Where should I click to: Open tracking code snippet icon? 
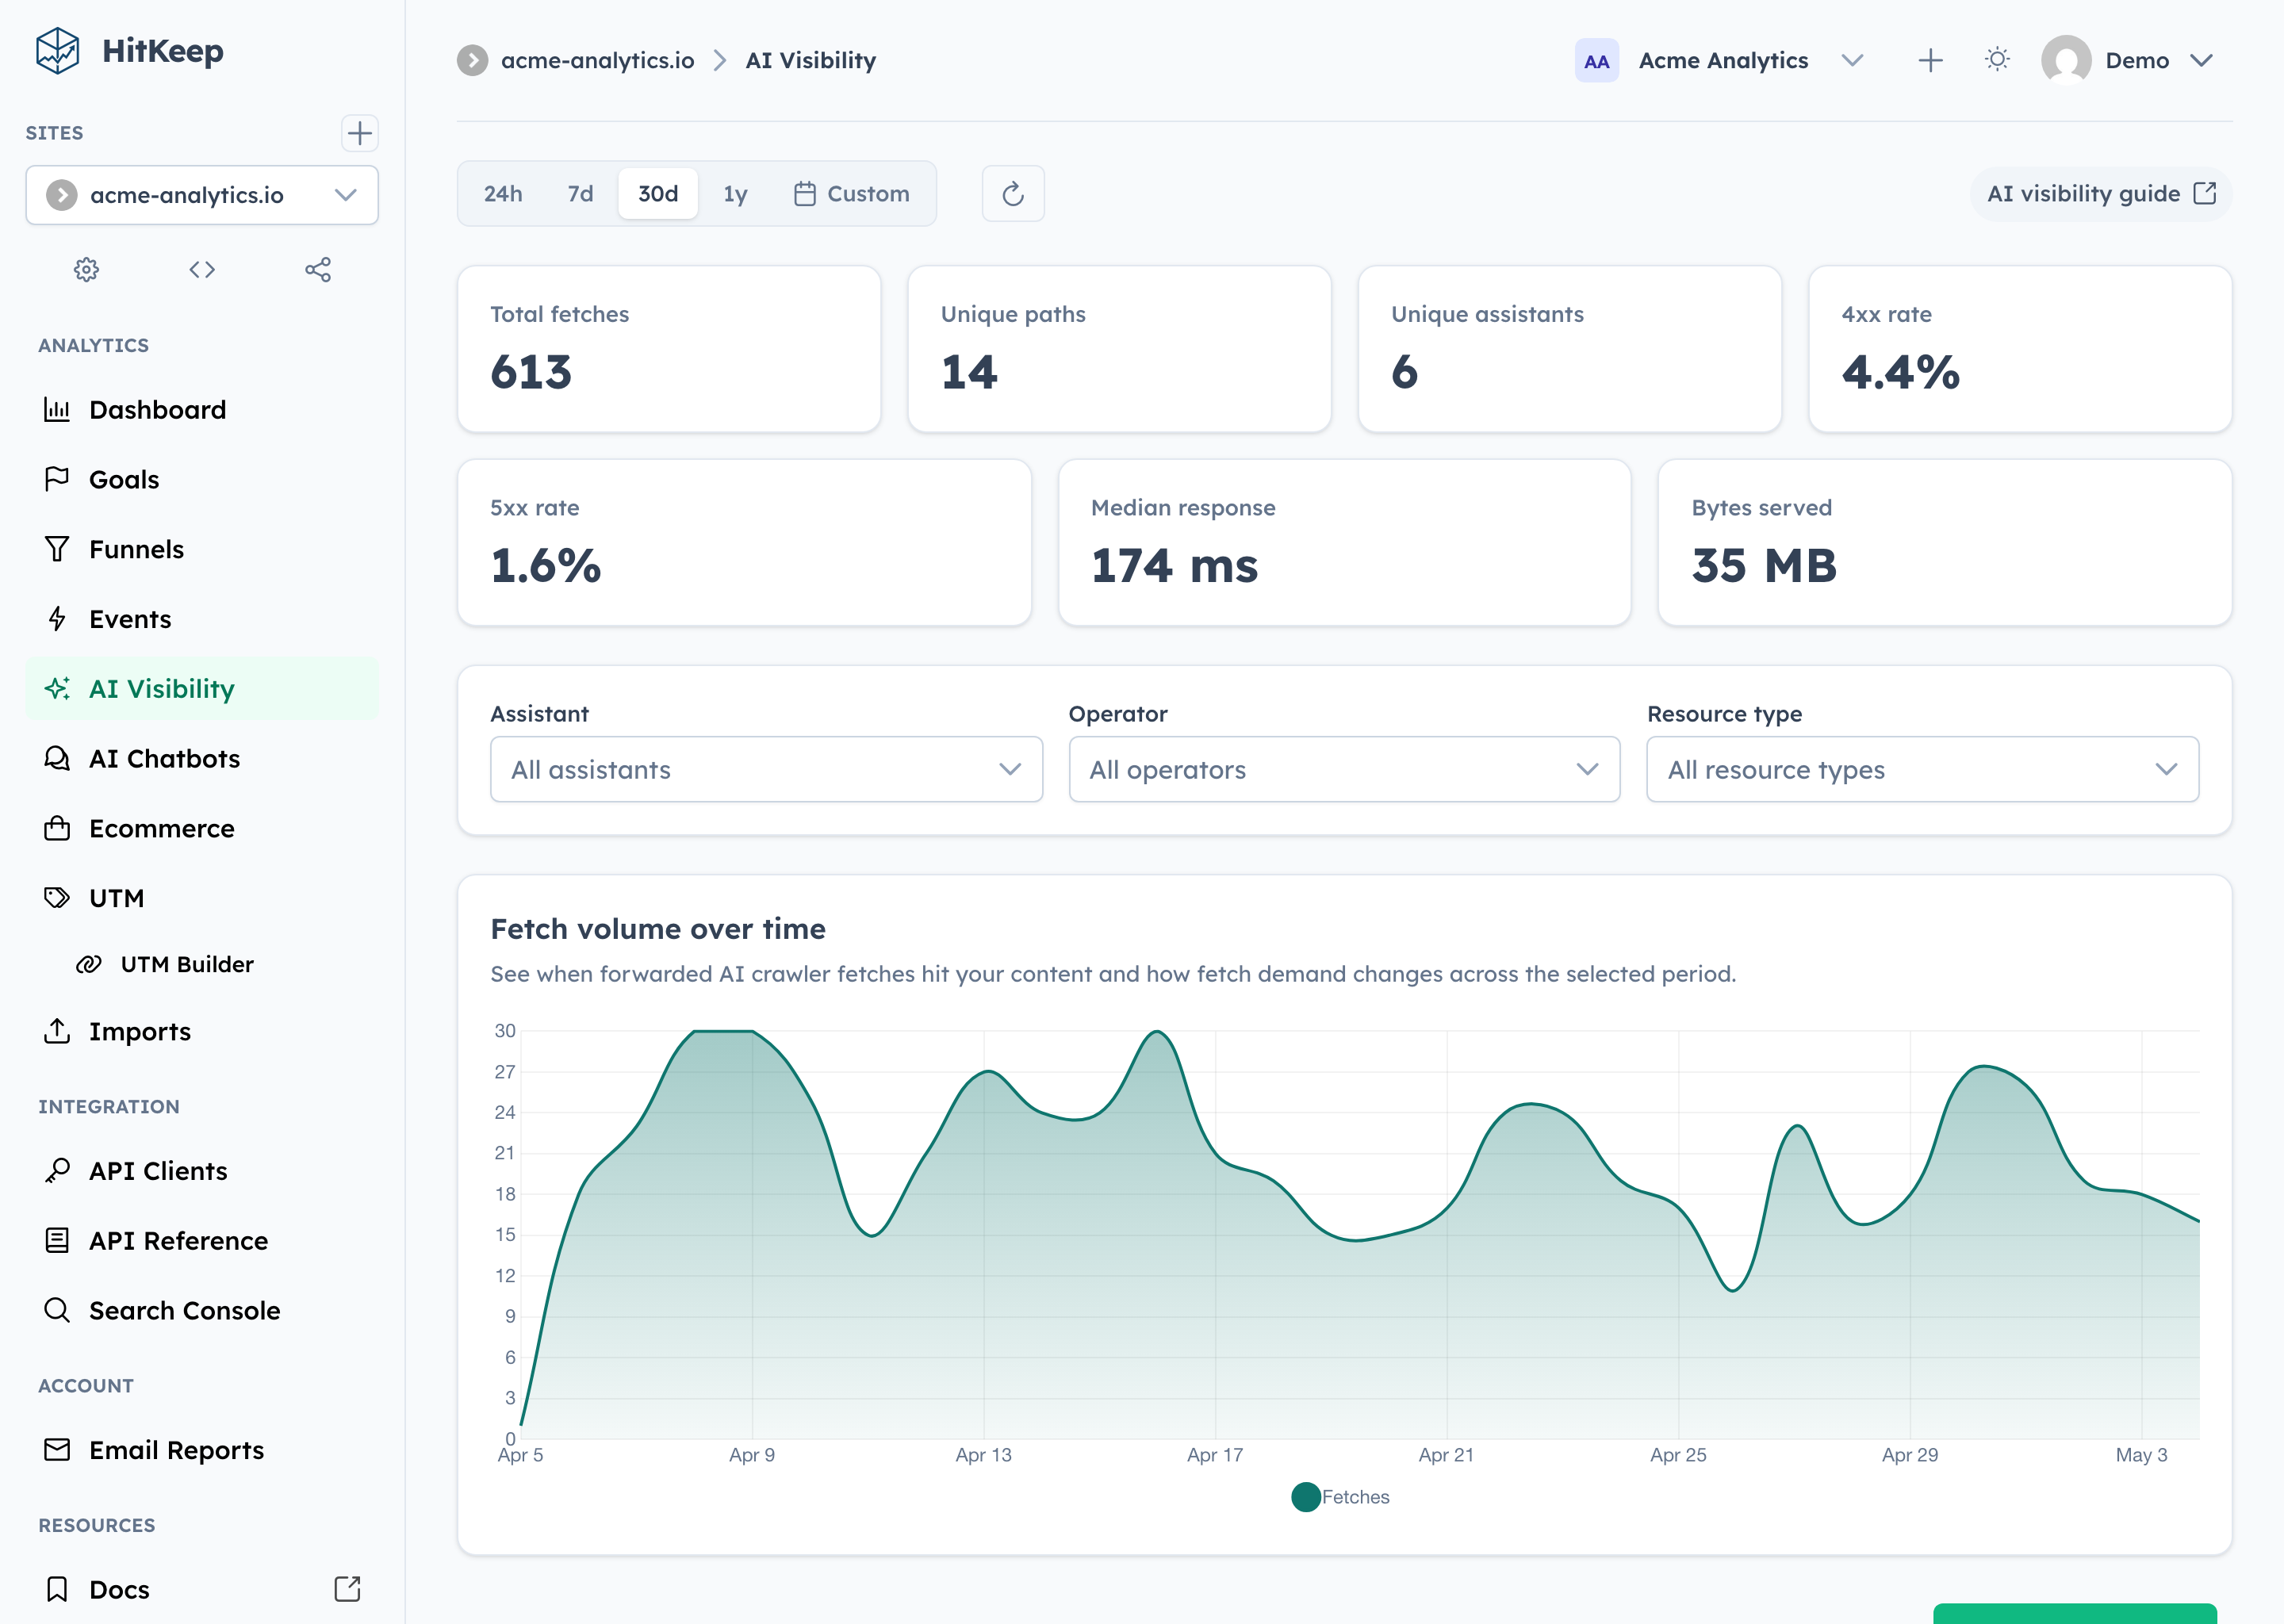(x=202, y=269)
